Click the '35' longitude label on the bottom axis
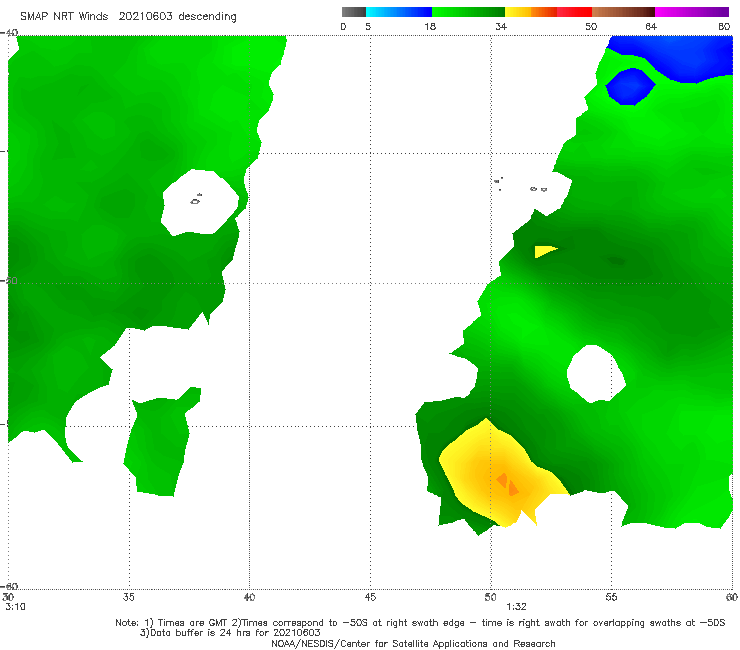 [x=128, y=597]
